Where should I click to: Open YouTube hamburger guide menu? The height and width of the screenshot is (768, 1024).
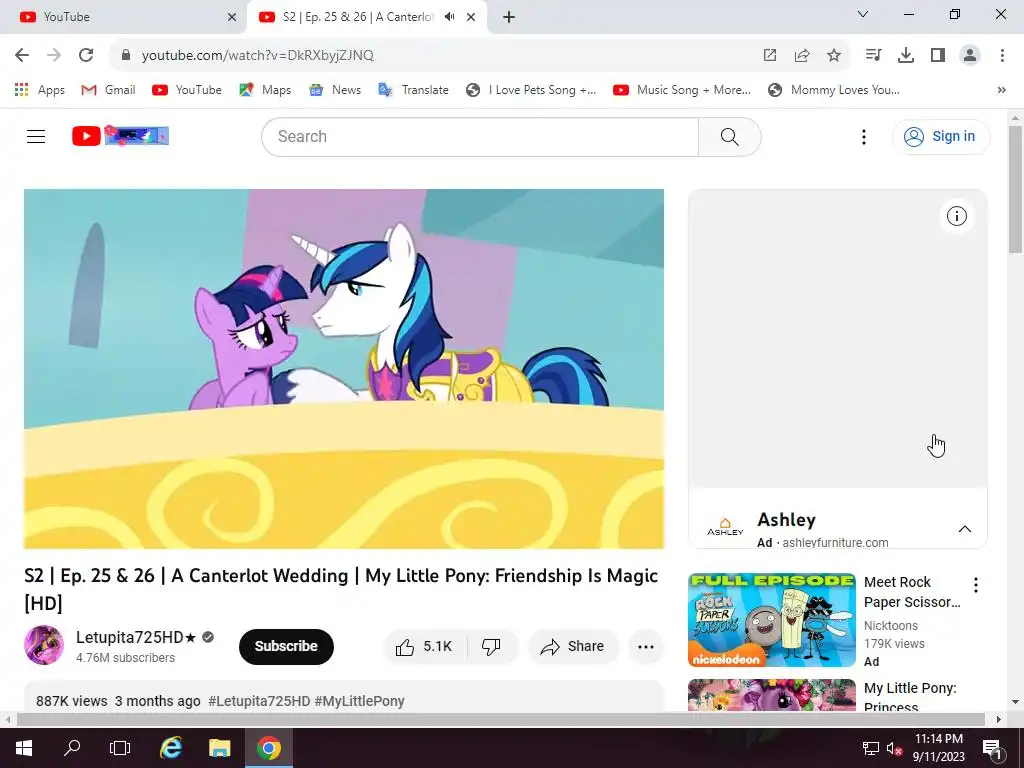(36, 136)
